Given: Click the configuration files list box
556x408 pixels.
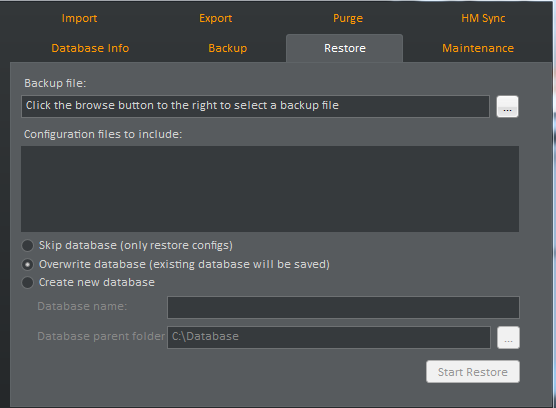Looking at the screenshot, I should point(270,189).
